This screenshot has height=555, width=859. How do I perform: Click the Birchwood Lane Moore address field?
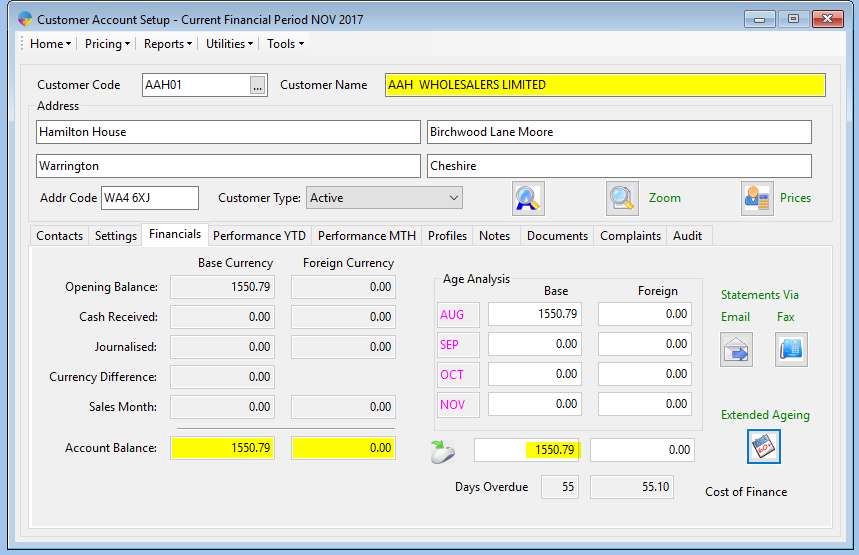click(x=619, y=132)
